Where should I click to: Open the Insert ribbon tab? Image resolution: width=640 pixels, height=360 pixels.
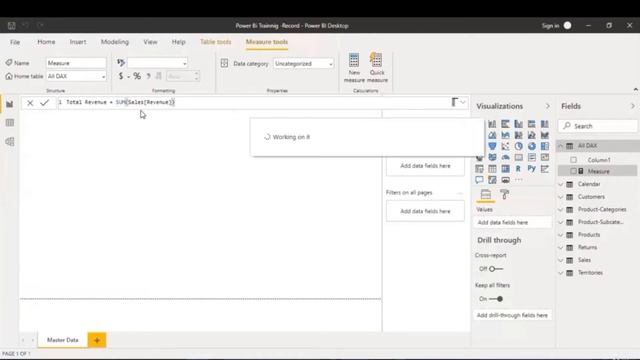point(78,42)
